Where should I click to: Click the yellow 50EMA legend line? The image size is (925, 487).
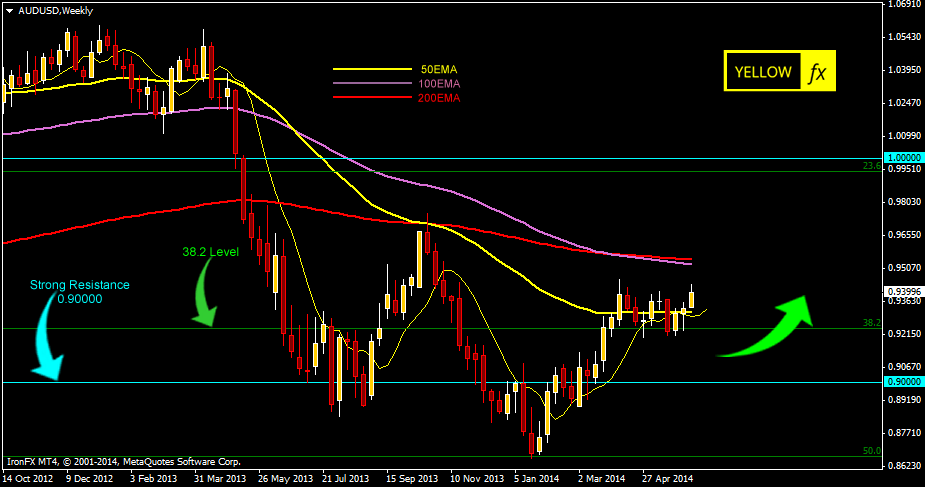point(372,69)
